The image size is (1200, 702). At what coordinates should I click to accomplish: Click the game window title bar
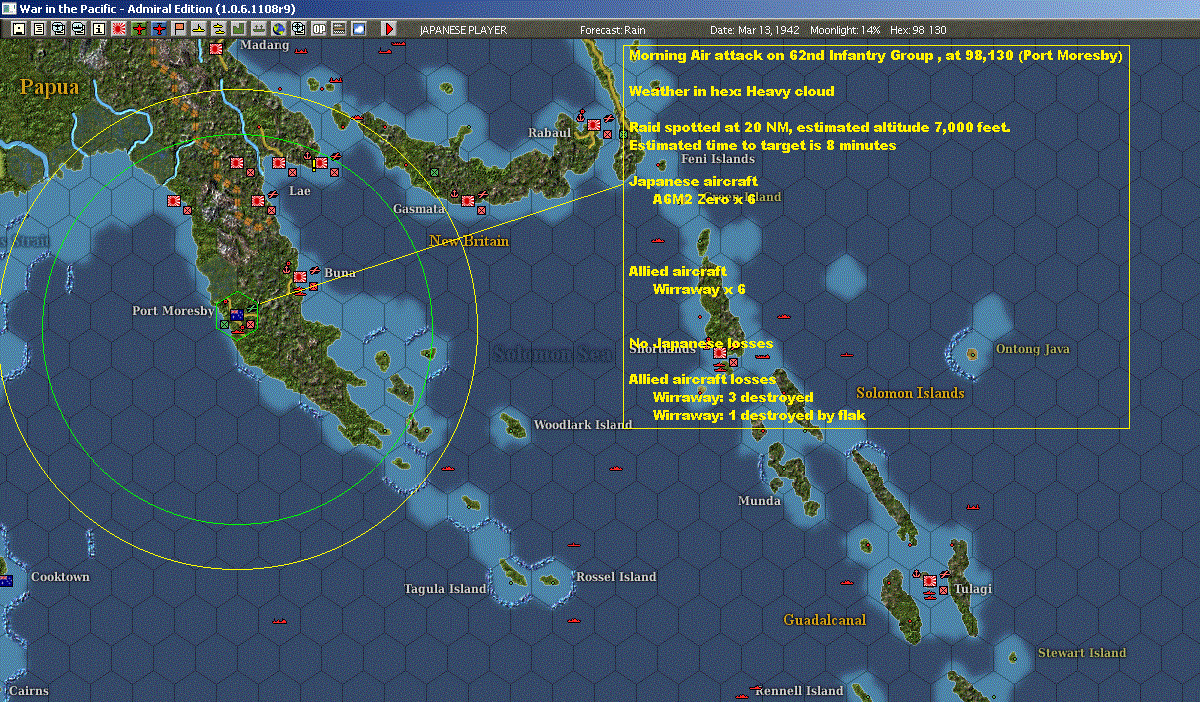click(600, 8)
